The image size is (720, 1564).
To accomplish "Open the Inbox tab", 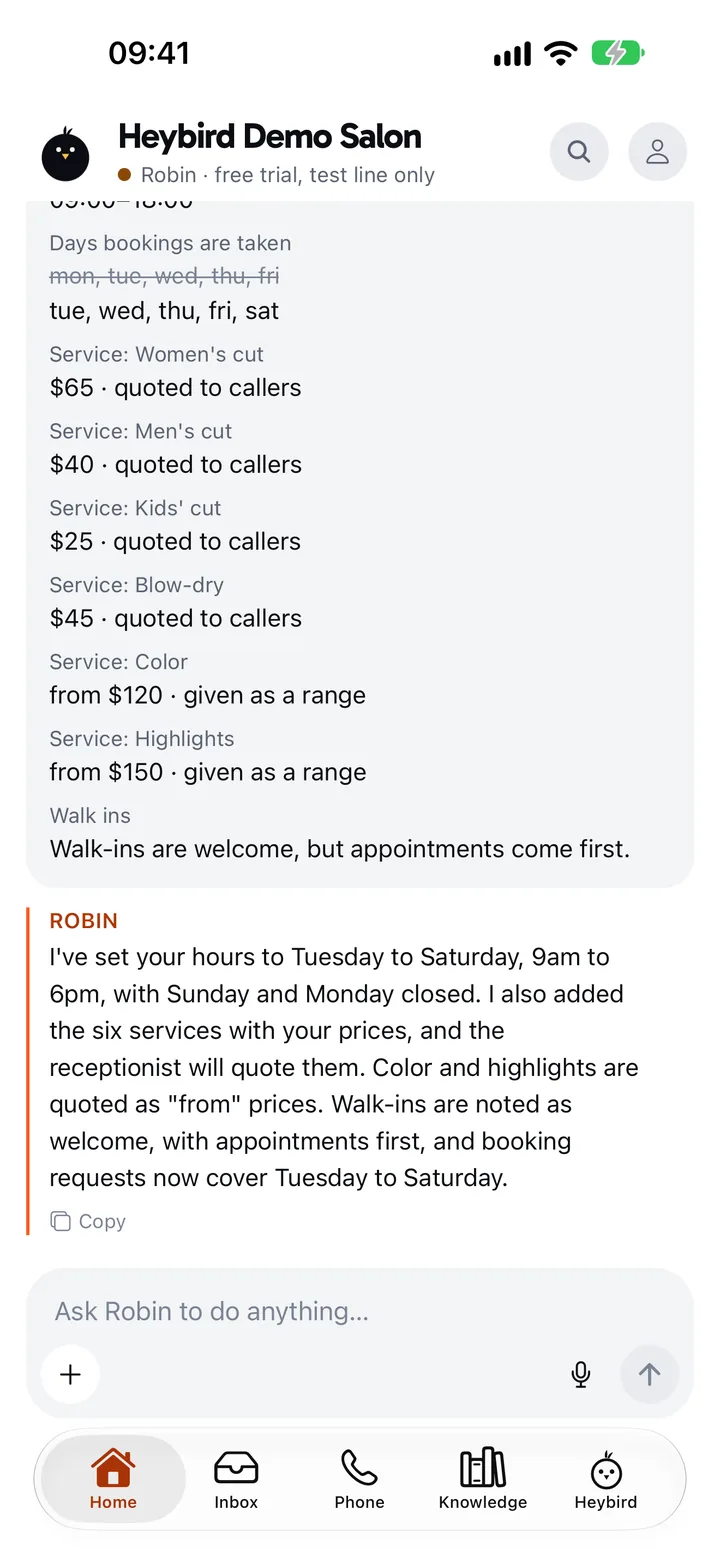I will (236, 1479).
